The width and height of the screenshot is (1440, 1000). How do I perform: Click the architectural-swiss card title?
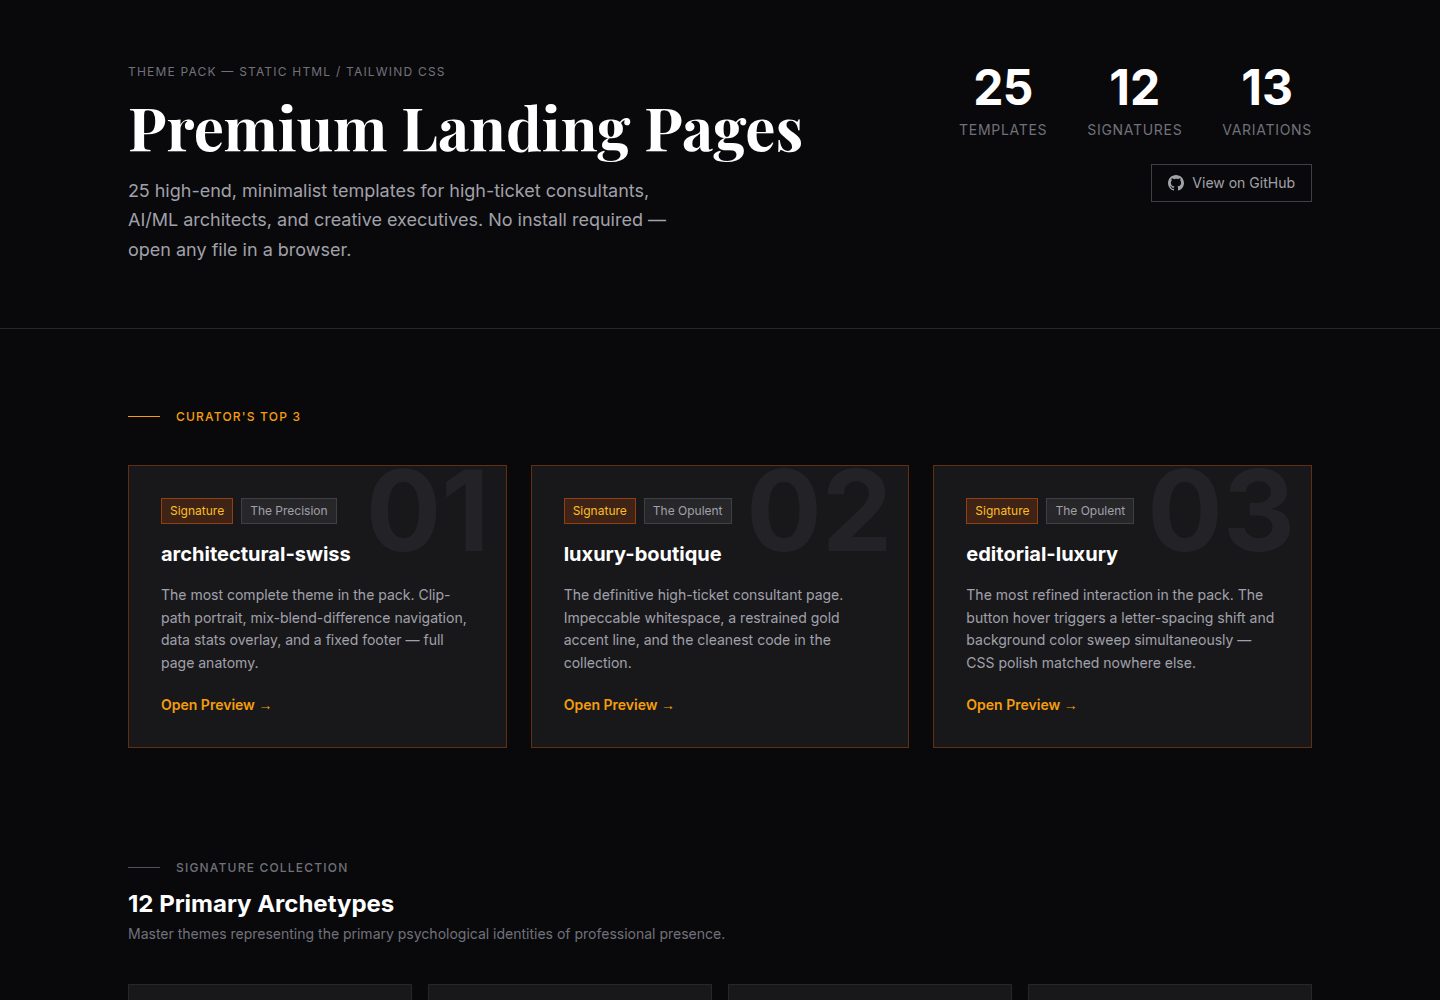click(256, 554)
